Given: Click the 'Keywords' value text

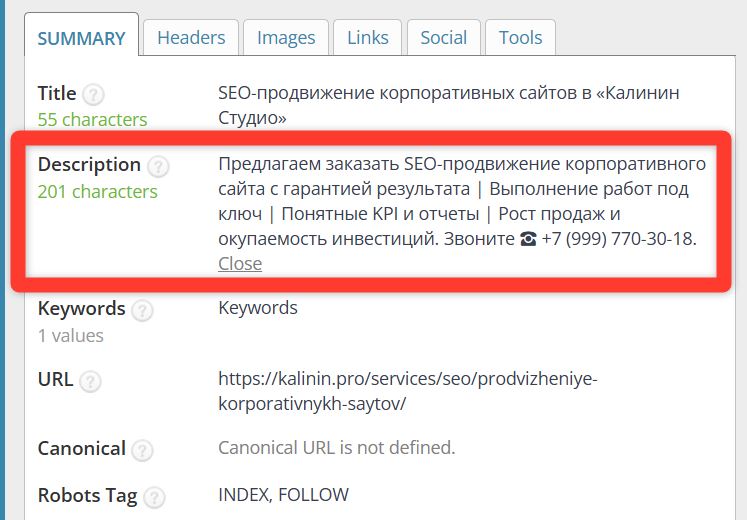Looking at the screenshot, I should (x=258, y=308).
